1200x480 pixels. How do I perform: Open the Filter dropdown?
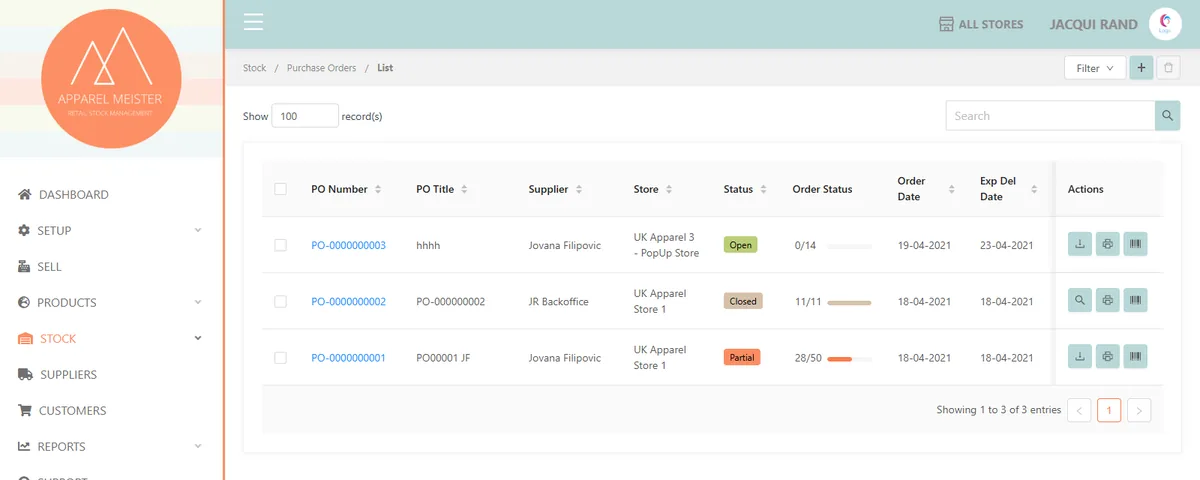1095,68
